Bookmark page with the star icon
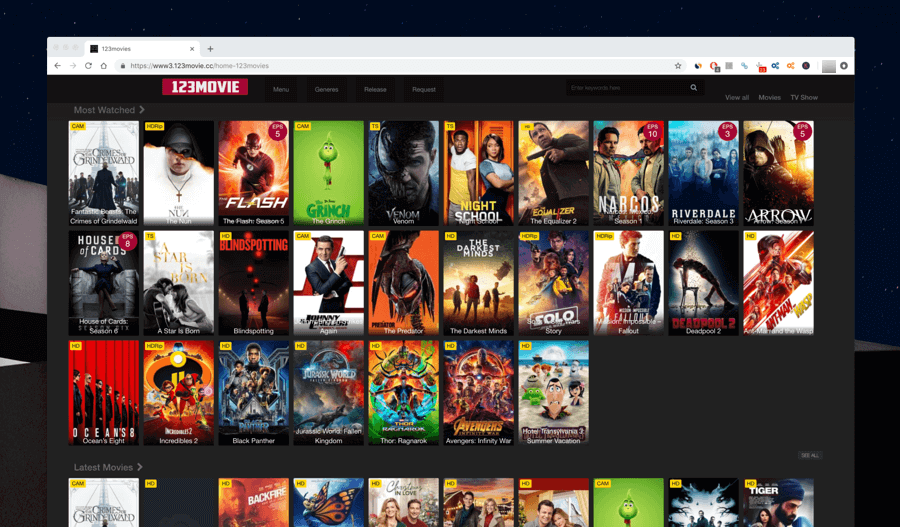Image resolution: width=900 pixels, height=527 pixels. tap(678, 66)
